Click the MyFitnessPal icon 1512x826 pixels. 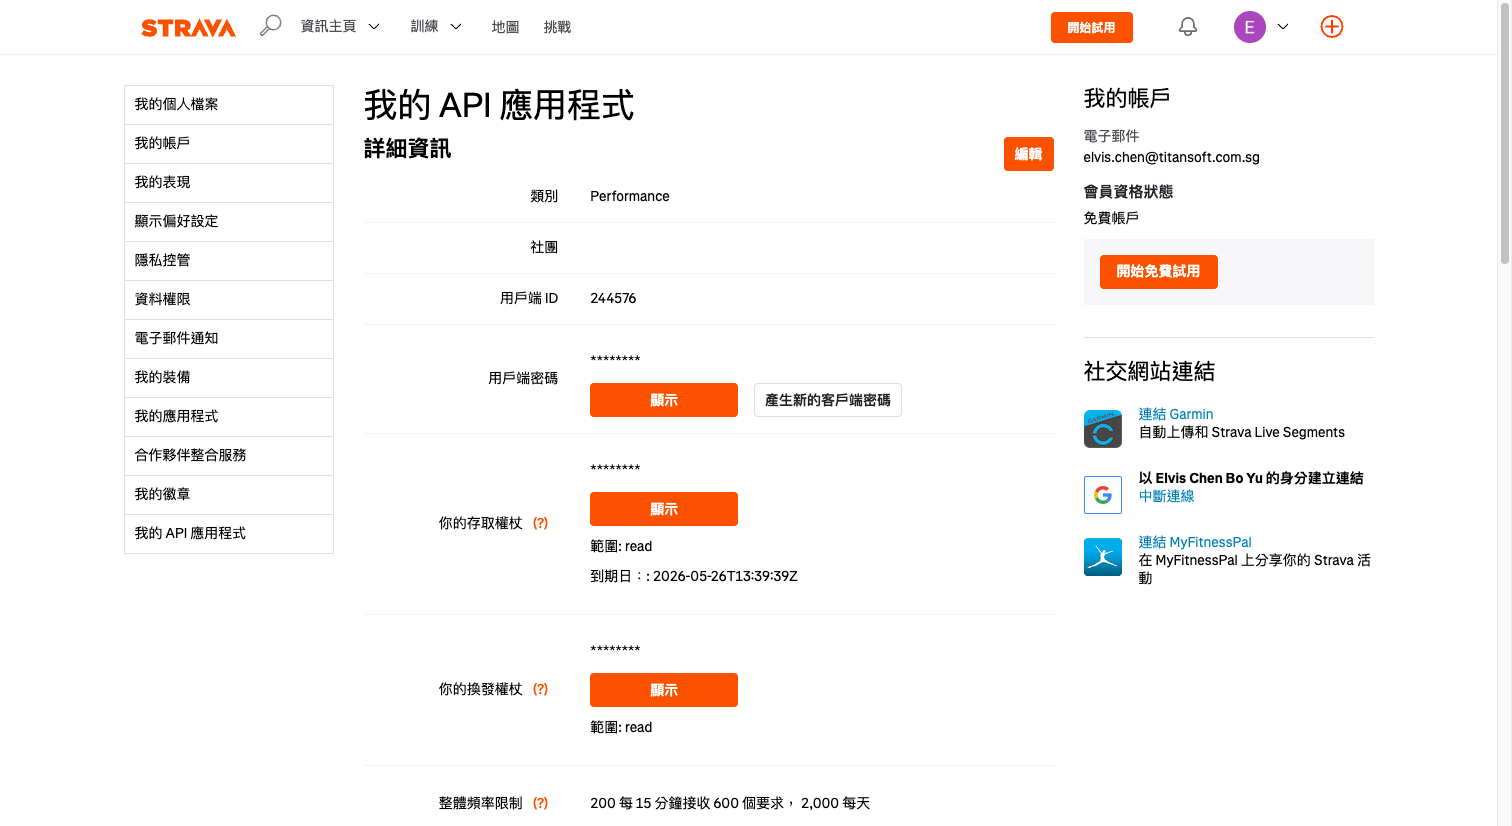pos(1103,557)
